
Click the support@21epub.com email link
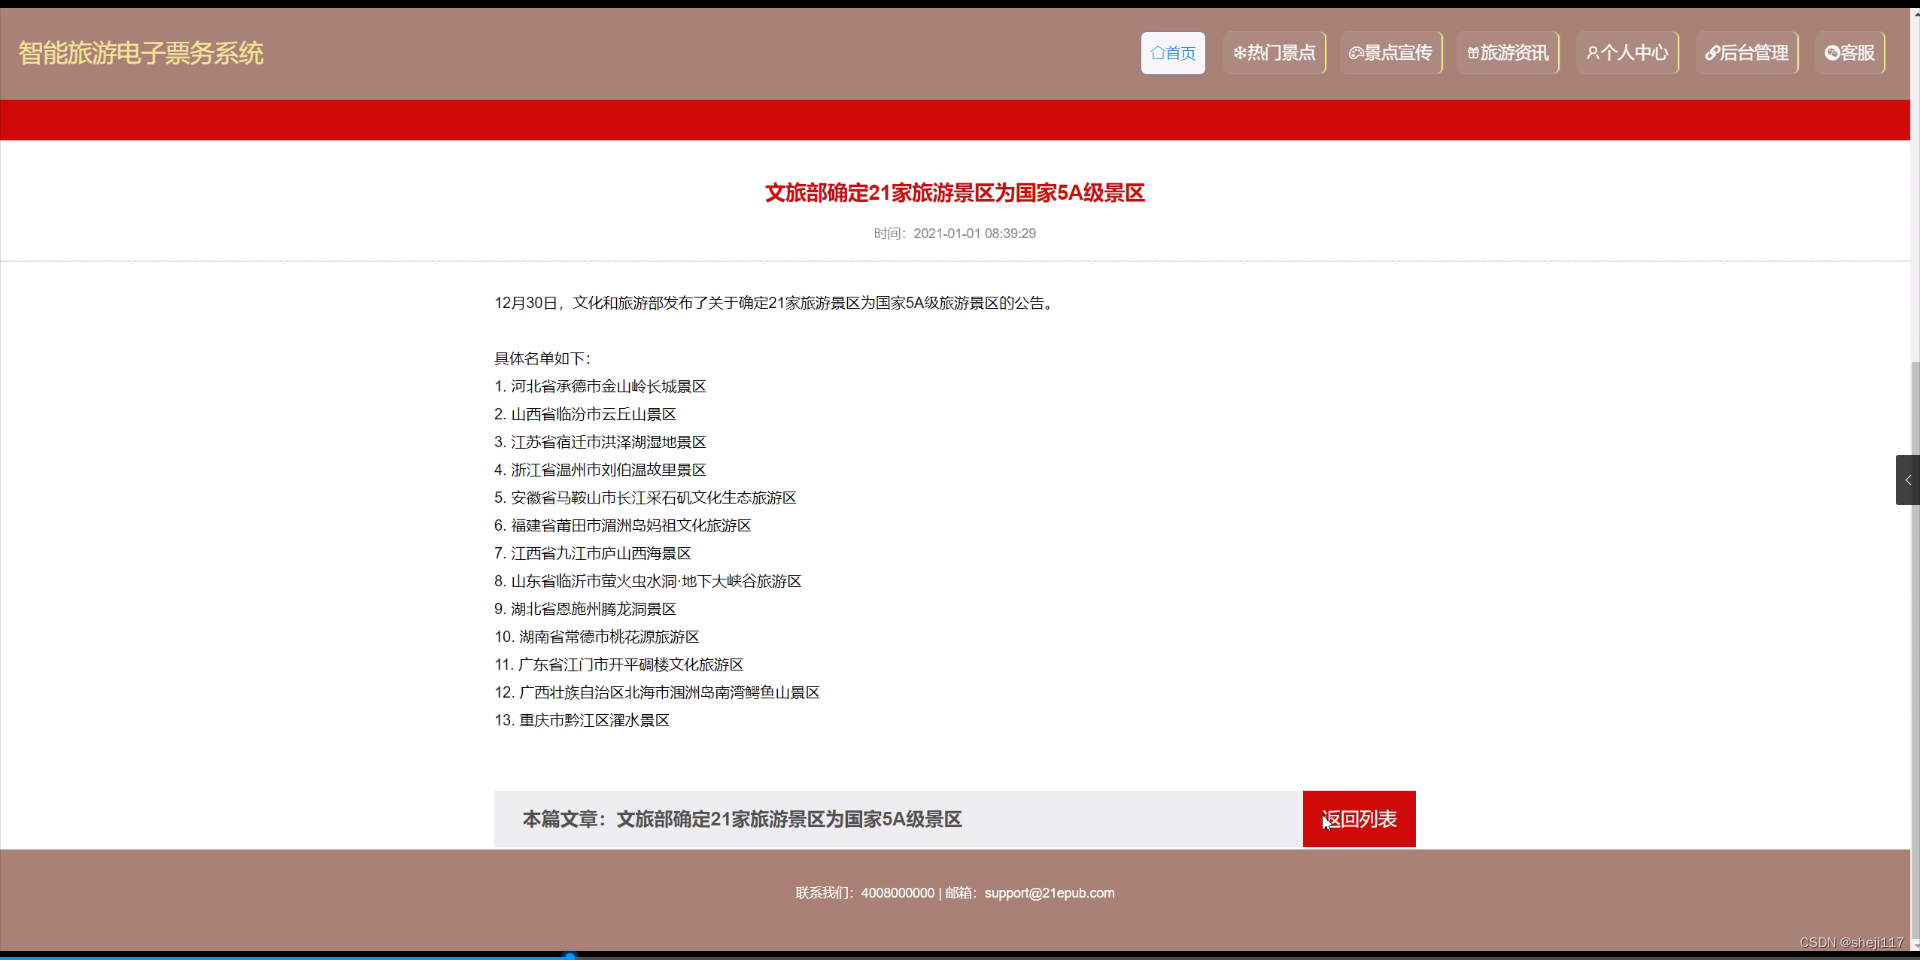click(x=1049, y=892)
